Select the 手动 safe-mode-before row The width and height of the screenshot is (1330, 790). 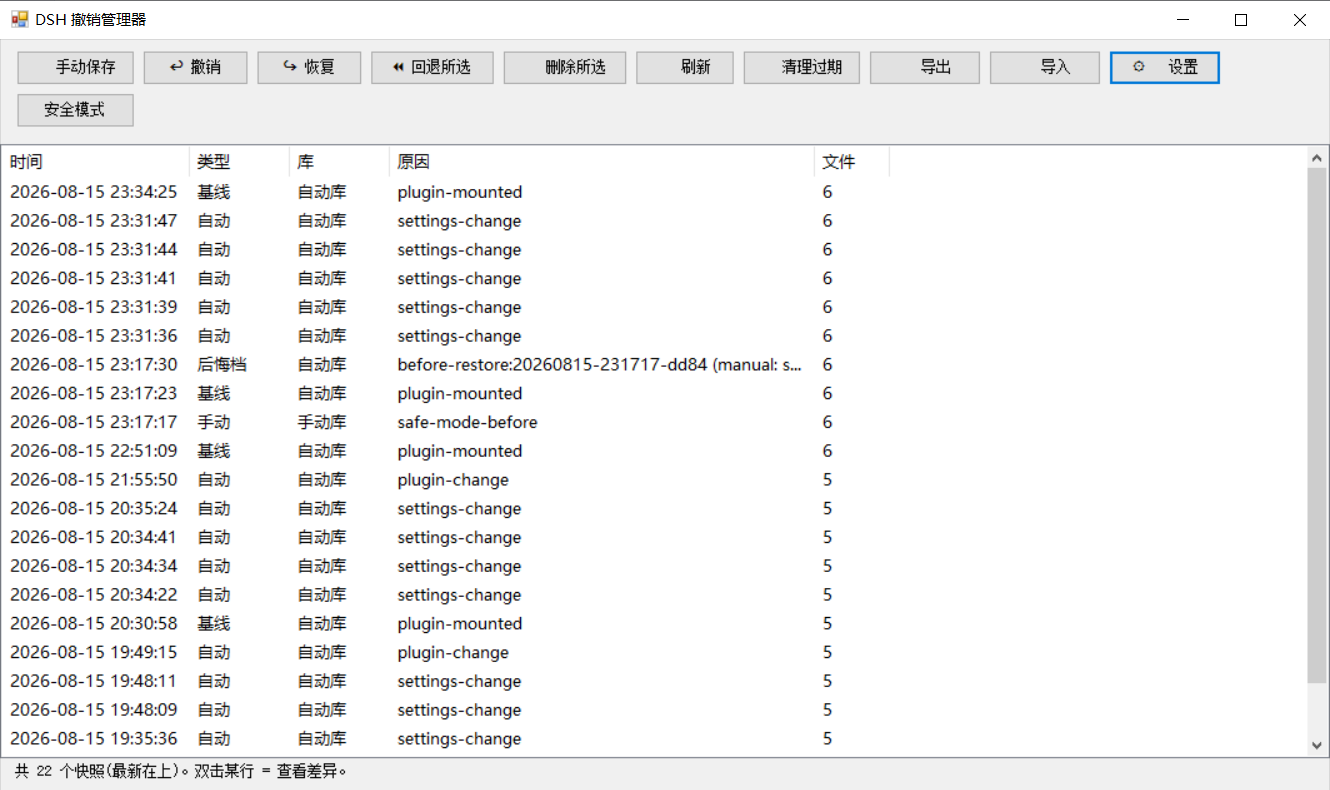tap(447, 422)
